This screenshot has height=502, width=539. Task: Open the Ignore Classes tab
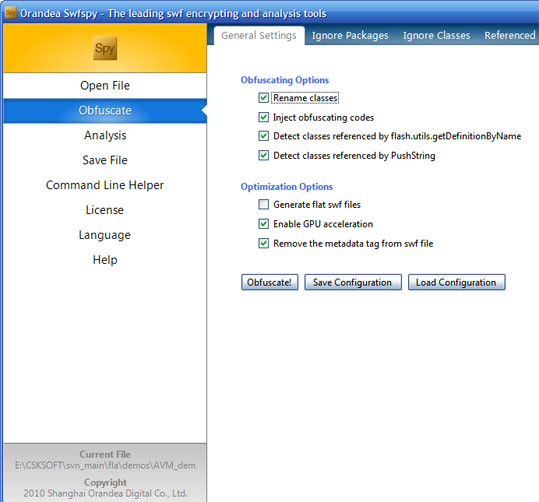click(436, 35)
